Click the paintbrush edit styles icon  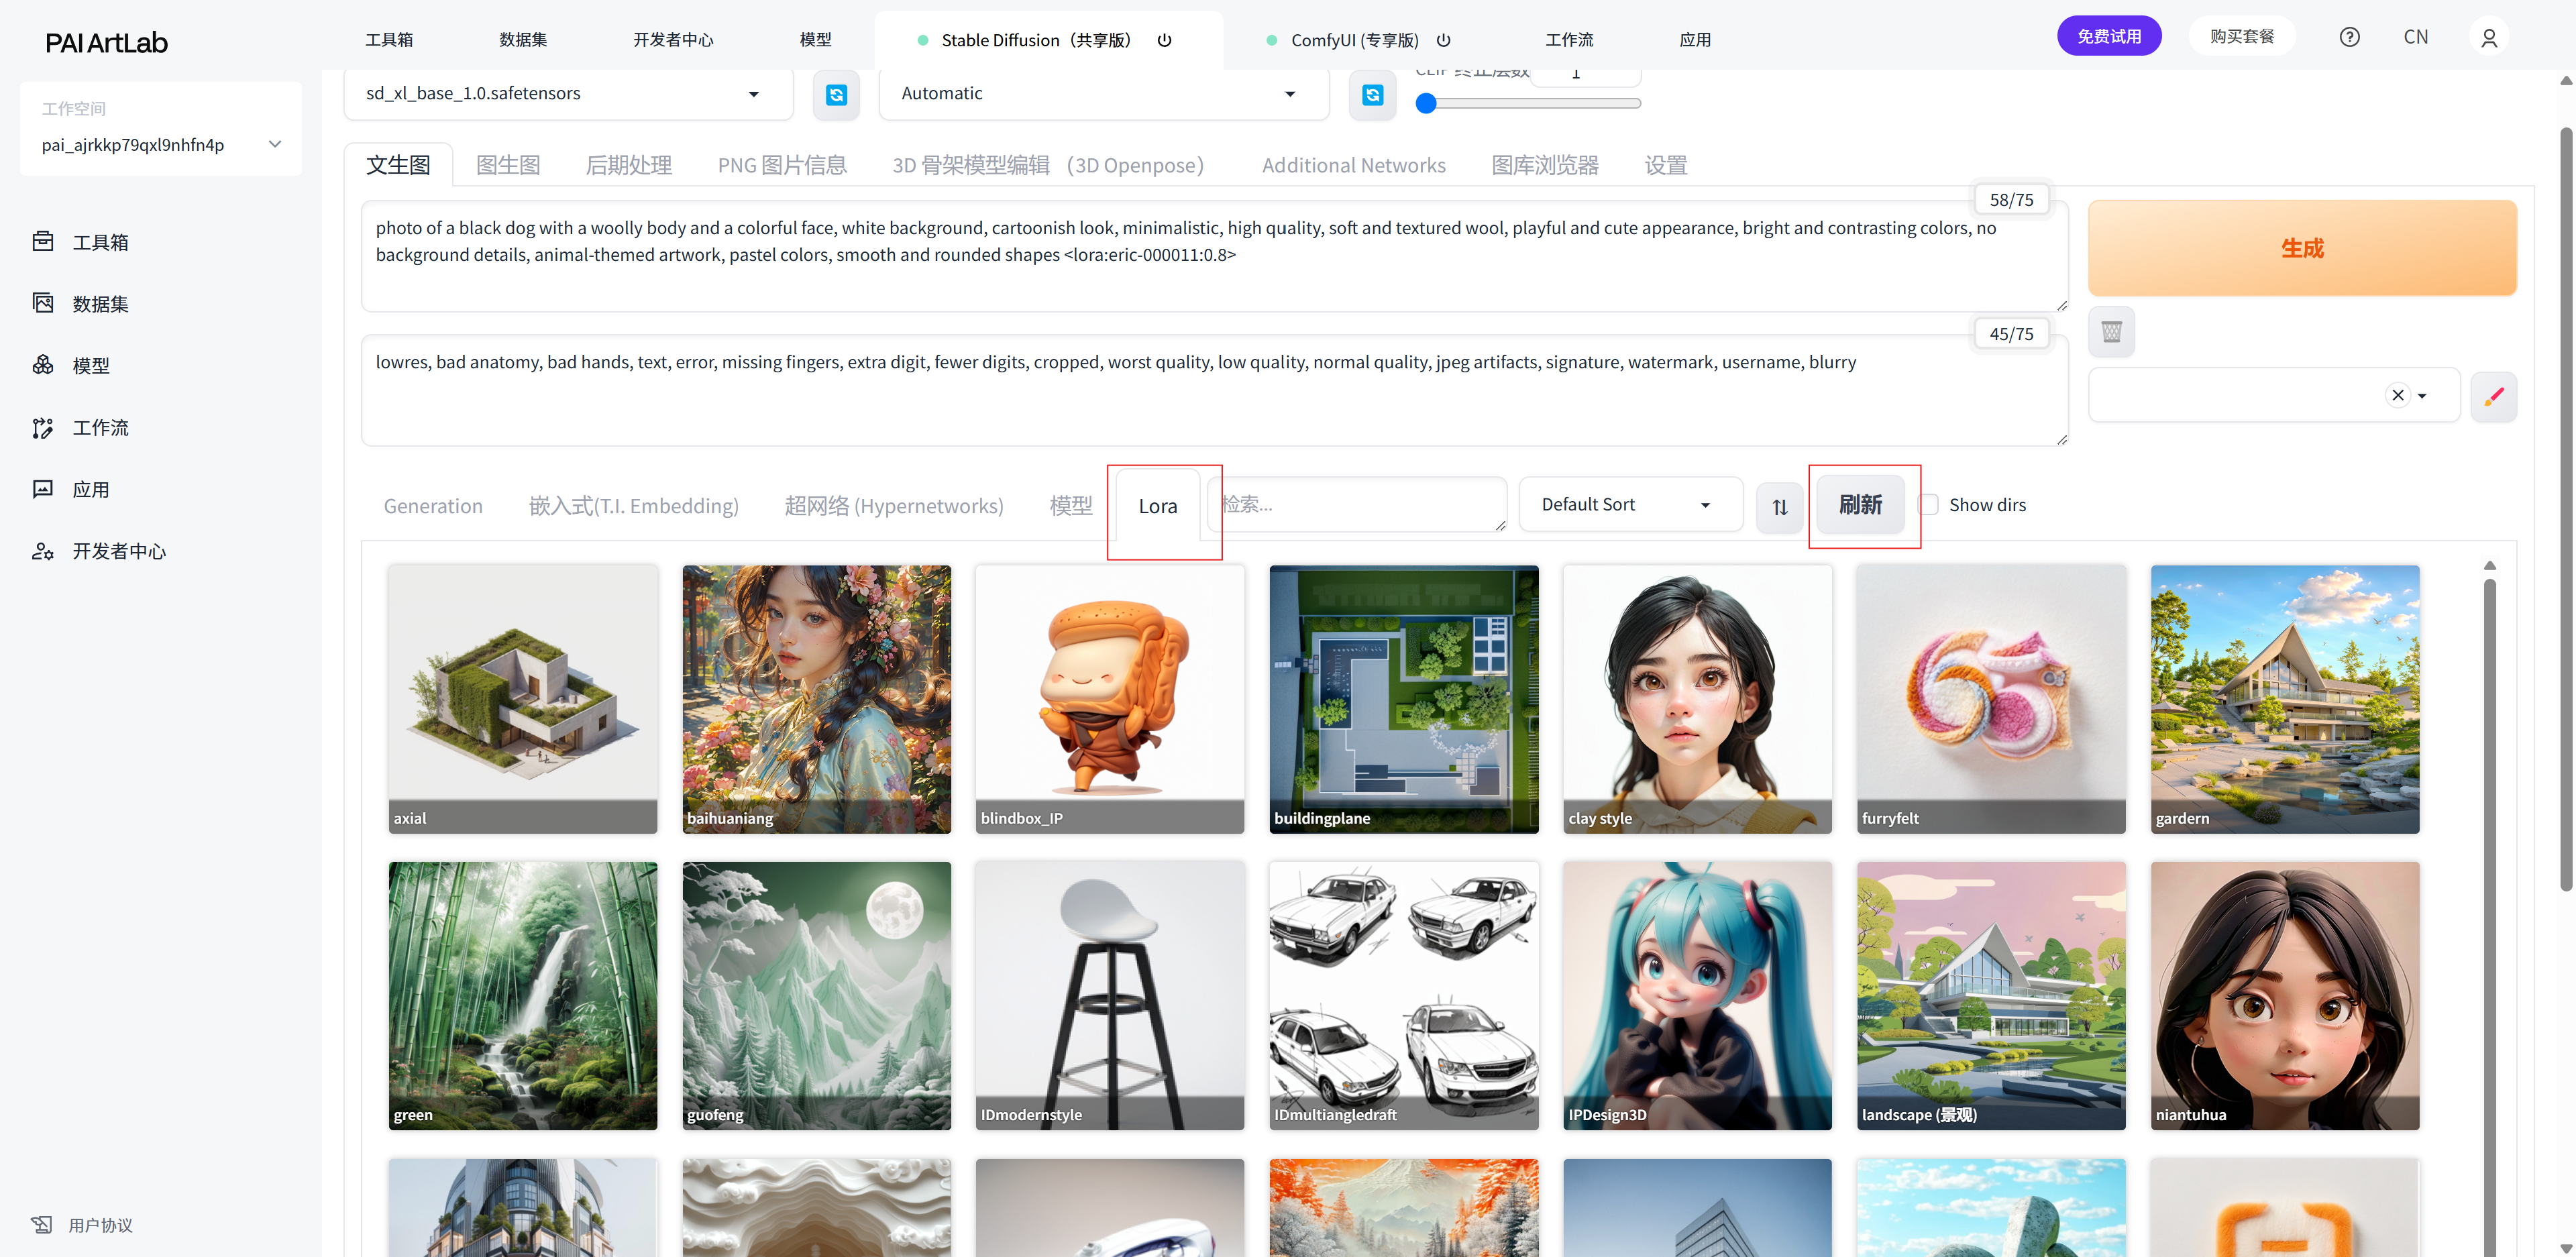pos(2493,396)
